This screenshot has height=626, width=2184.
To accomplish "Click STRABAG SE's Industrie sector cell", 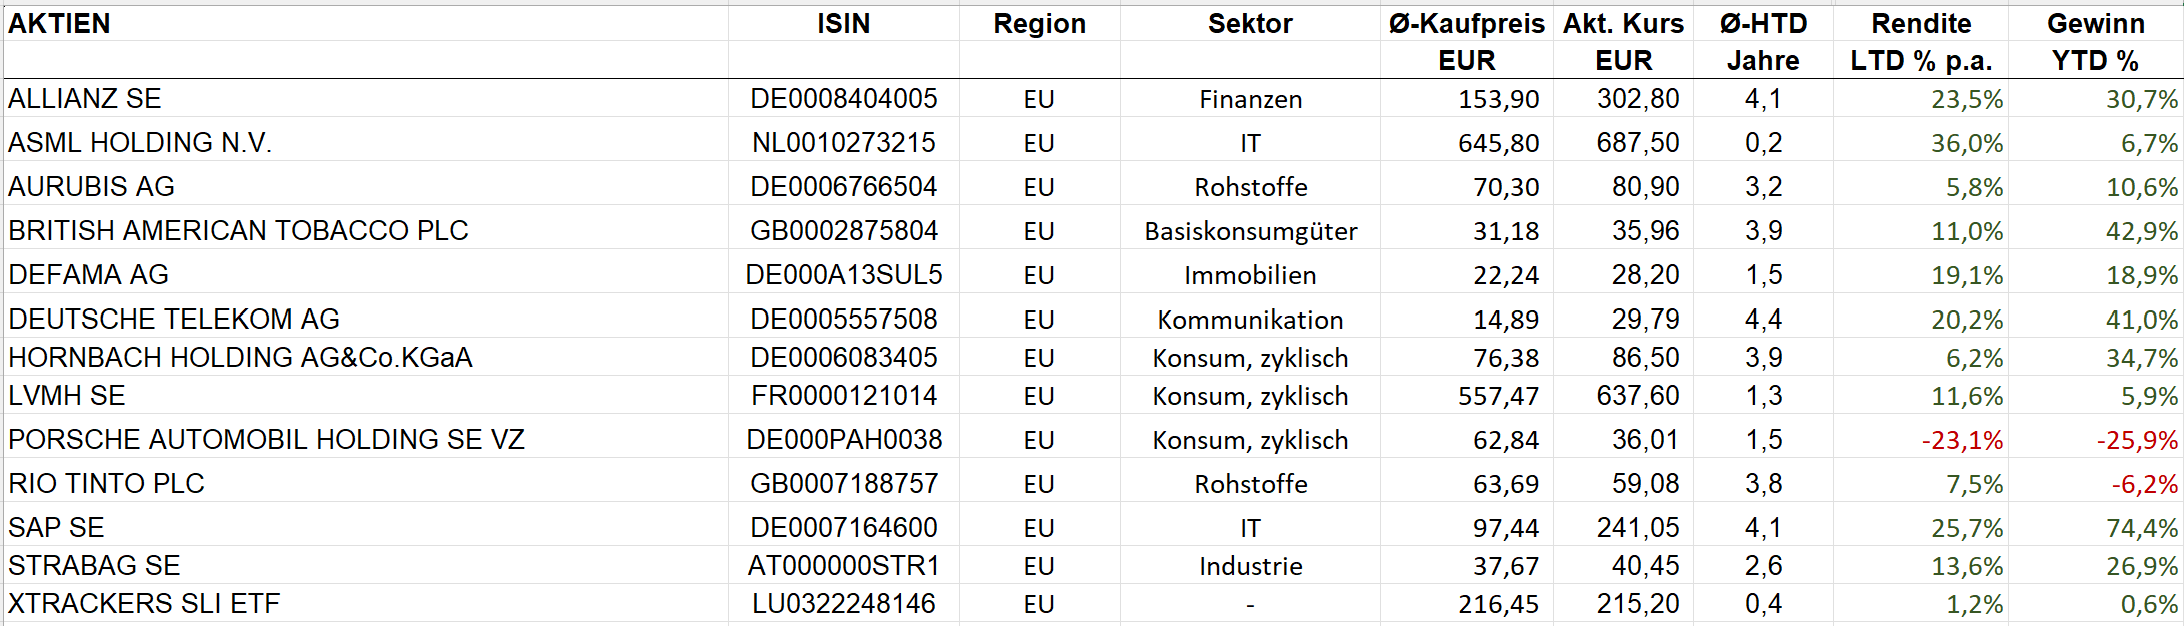I will 1250,566.
